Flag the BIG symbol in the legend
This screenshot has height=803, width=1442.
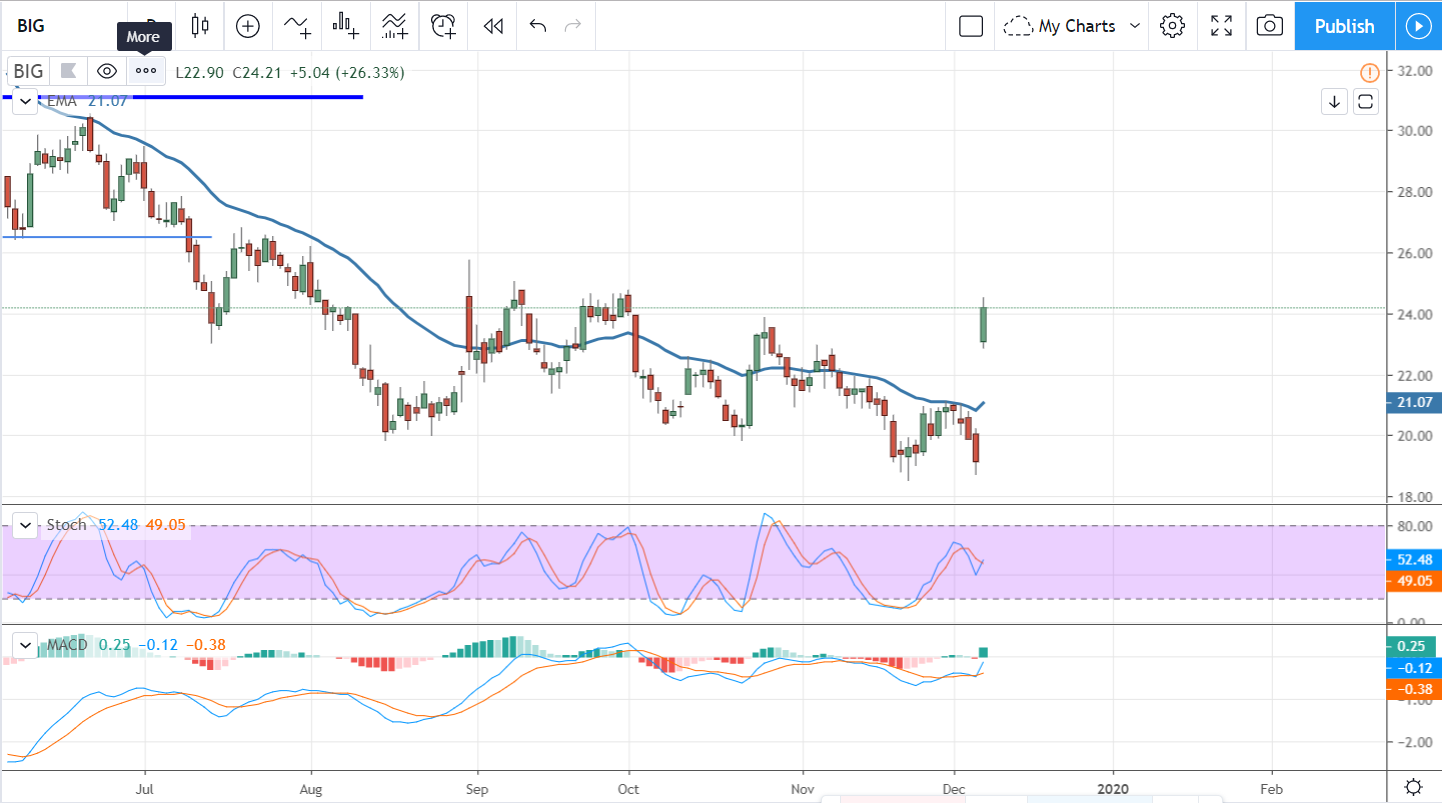(68, 71)
